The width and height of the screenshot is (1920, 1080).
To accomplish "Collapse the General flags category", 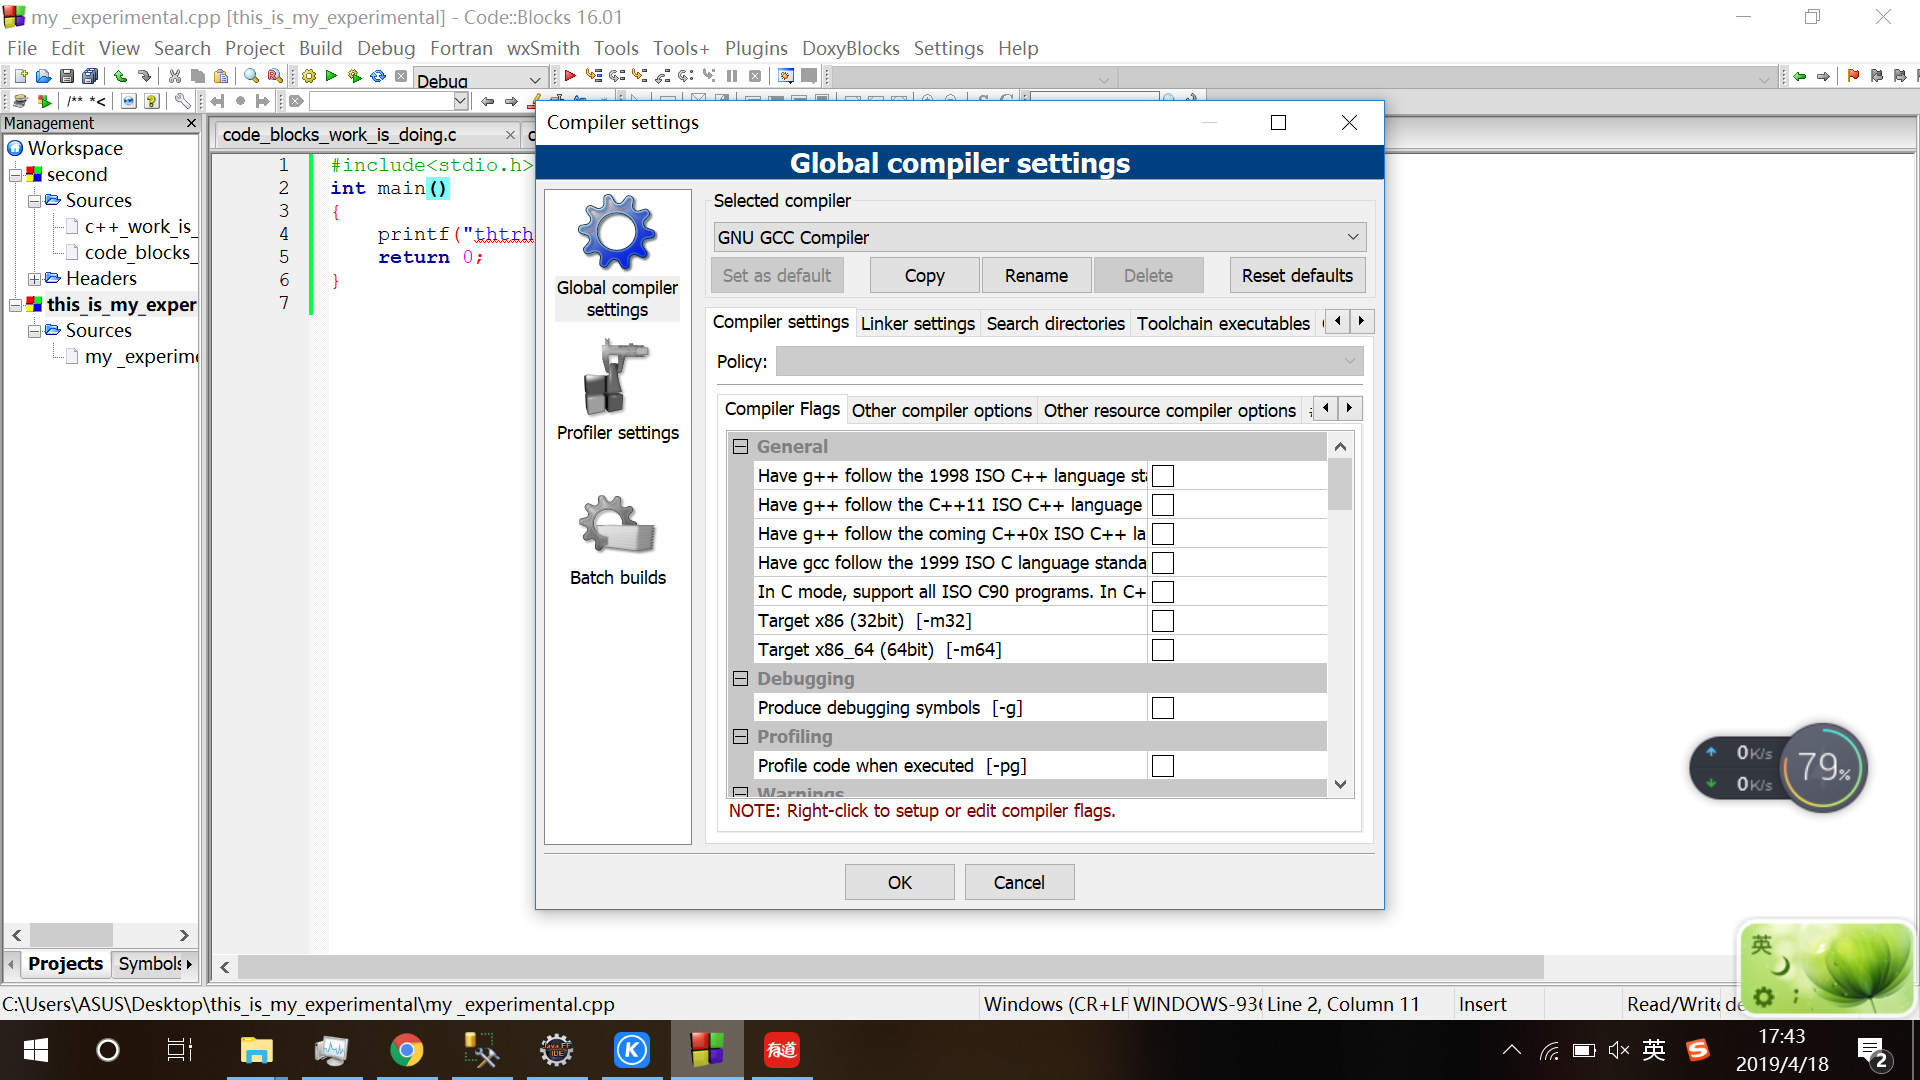I will (x=740, y=447).
